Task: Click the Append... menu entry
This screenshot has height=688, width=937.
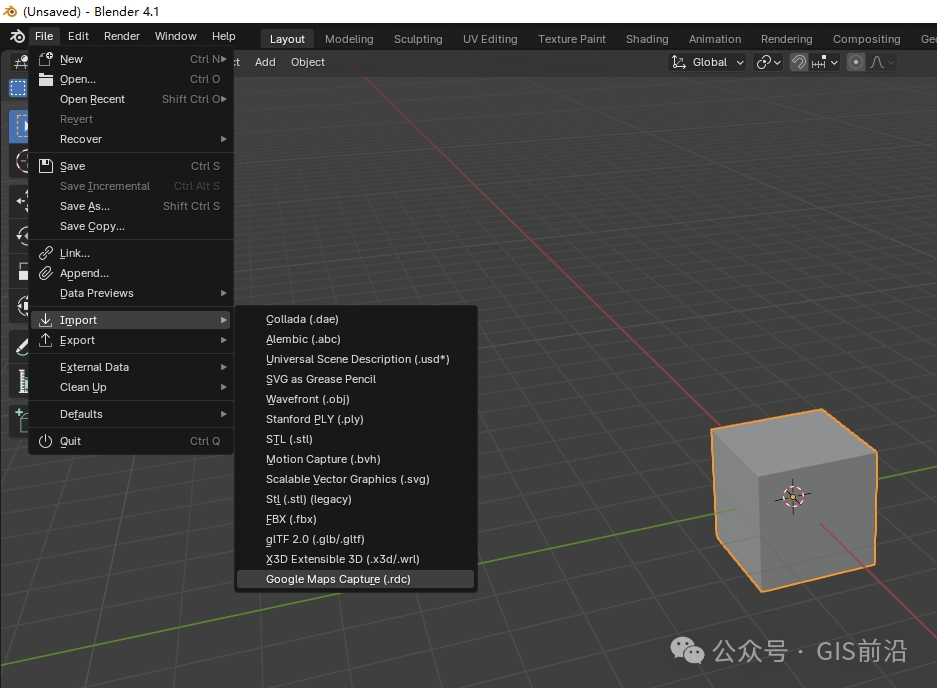Action: click(131, 273)
